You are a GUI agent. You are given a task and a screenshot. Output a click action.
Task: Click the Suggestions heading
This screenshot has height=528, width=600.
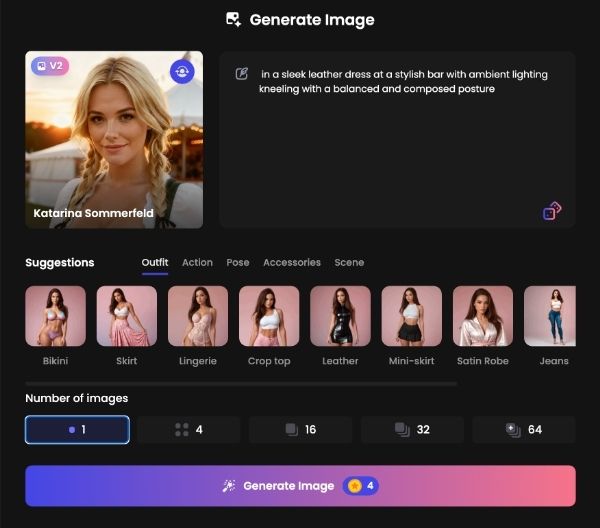(60, 262)
